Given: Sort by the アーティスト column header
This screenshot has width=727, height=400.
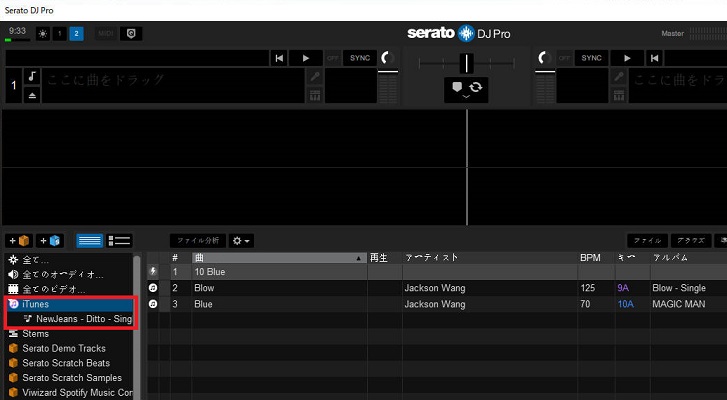Looking at the screenshot, I should (x=490, y=258).
